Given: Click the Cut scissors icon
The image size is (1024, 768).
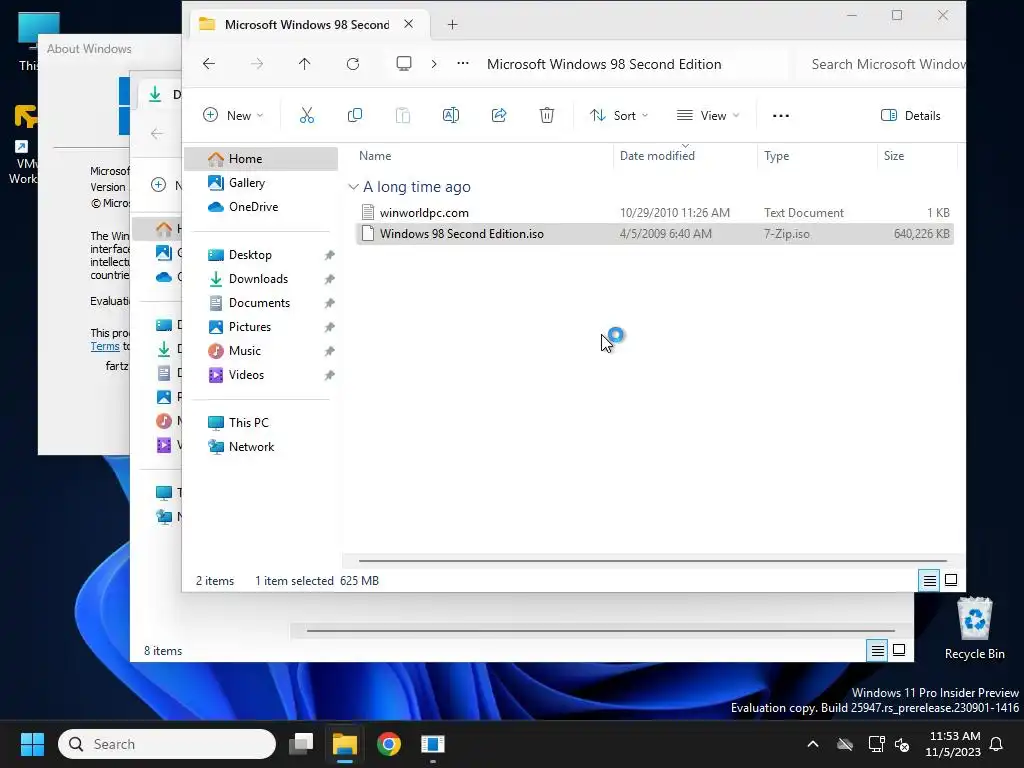Looking at the screenshot, I should (306, 116).
